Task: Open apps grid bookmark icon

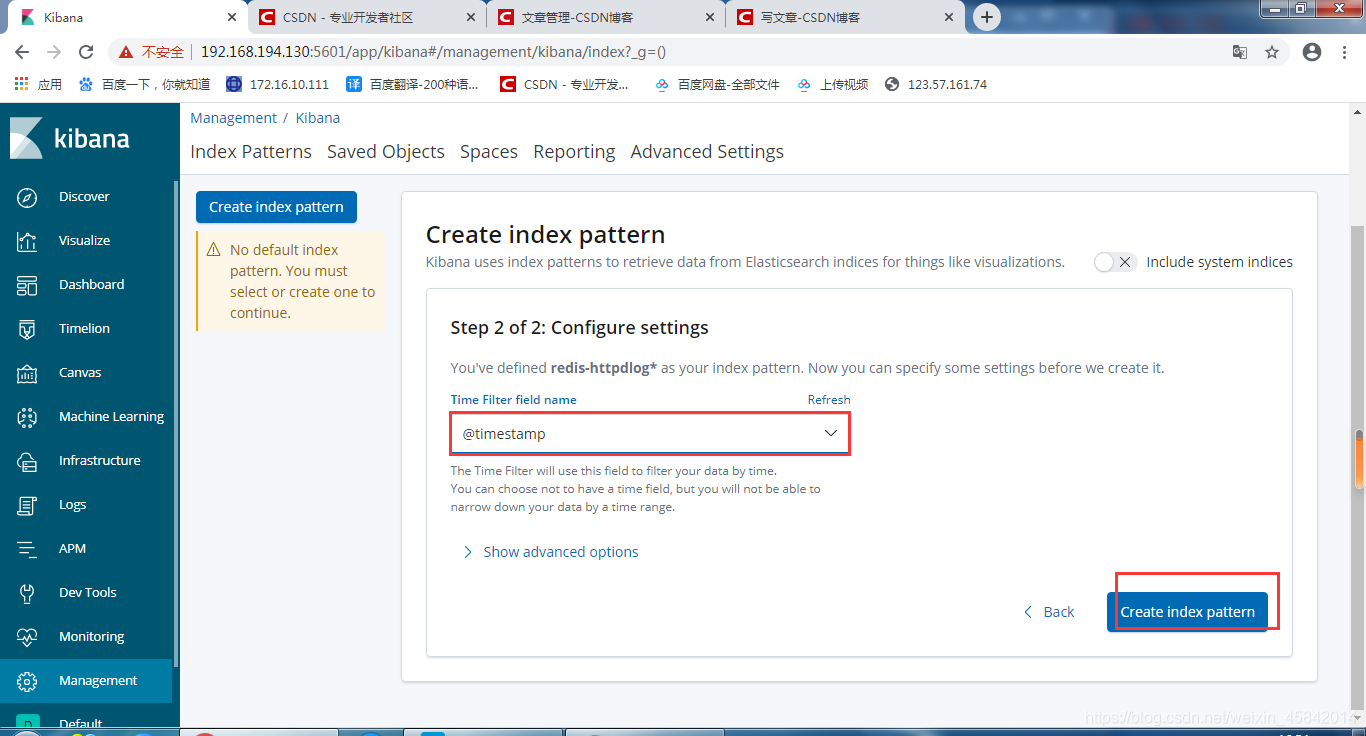Action: tap(22, 84)
